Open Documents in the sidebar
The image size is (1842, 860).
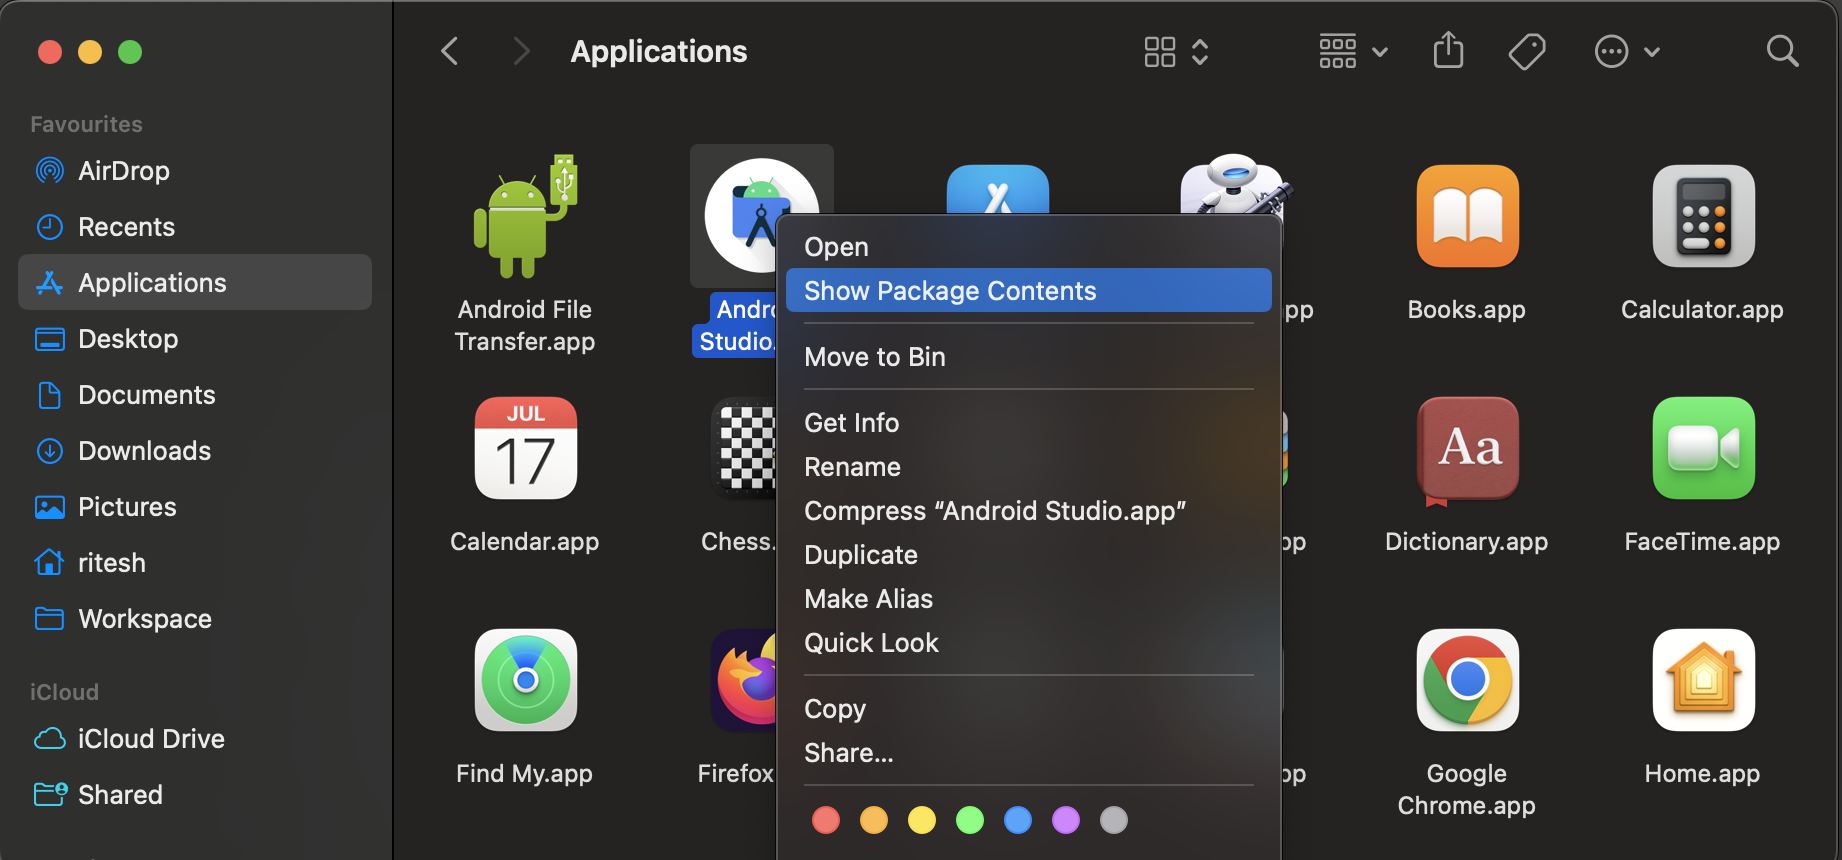[x=195, y=395]
